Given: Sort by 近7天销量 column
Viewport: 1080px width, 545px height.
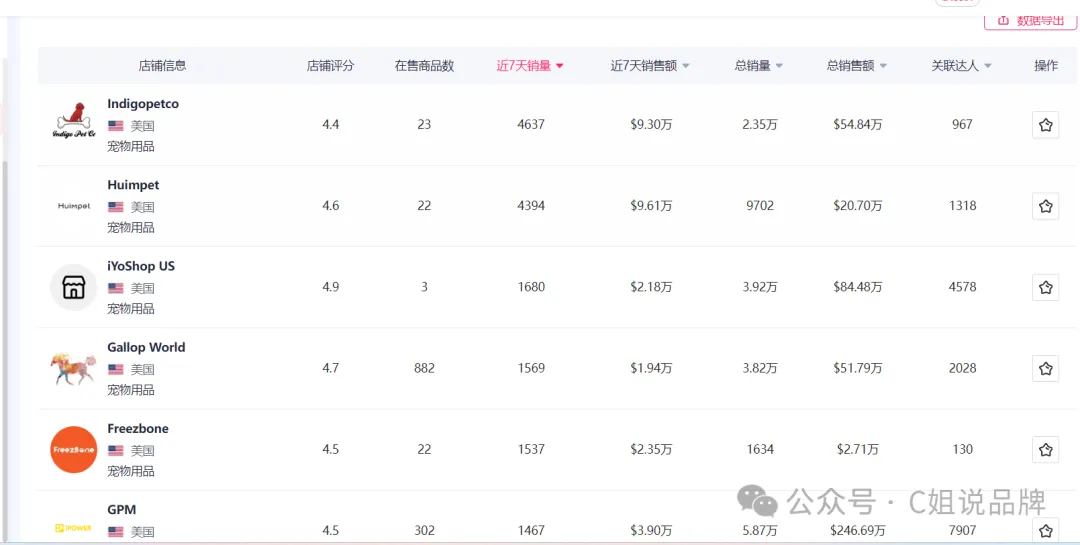Looking at the screenshot, I should (x=530, y=66).
